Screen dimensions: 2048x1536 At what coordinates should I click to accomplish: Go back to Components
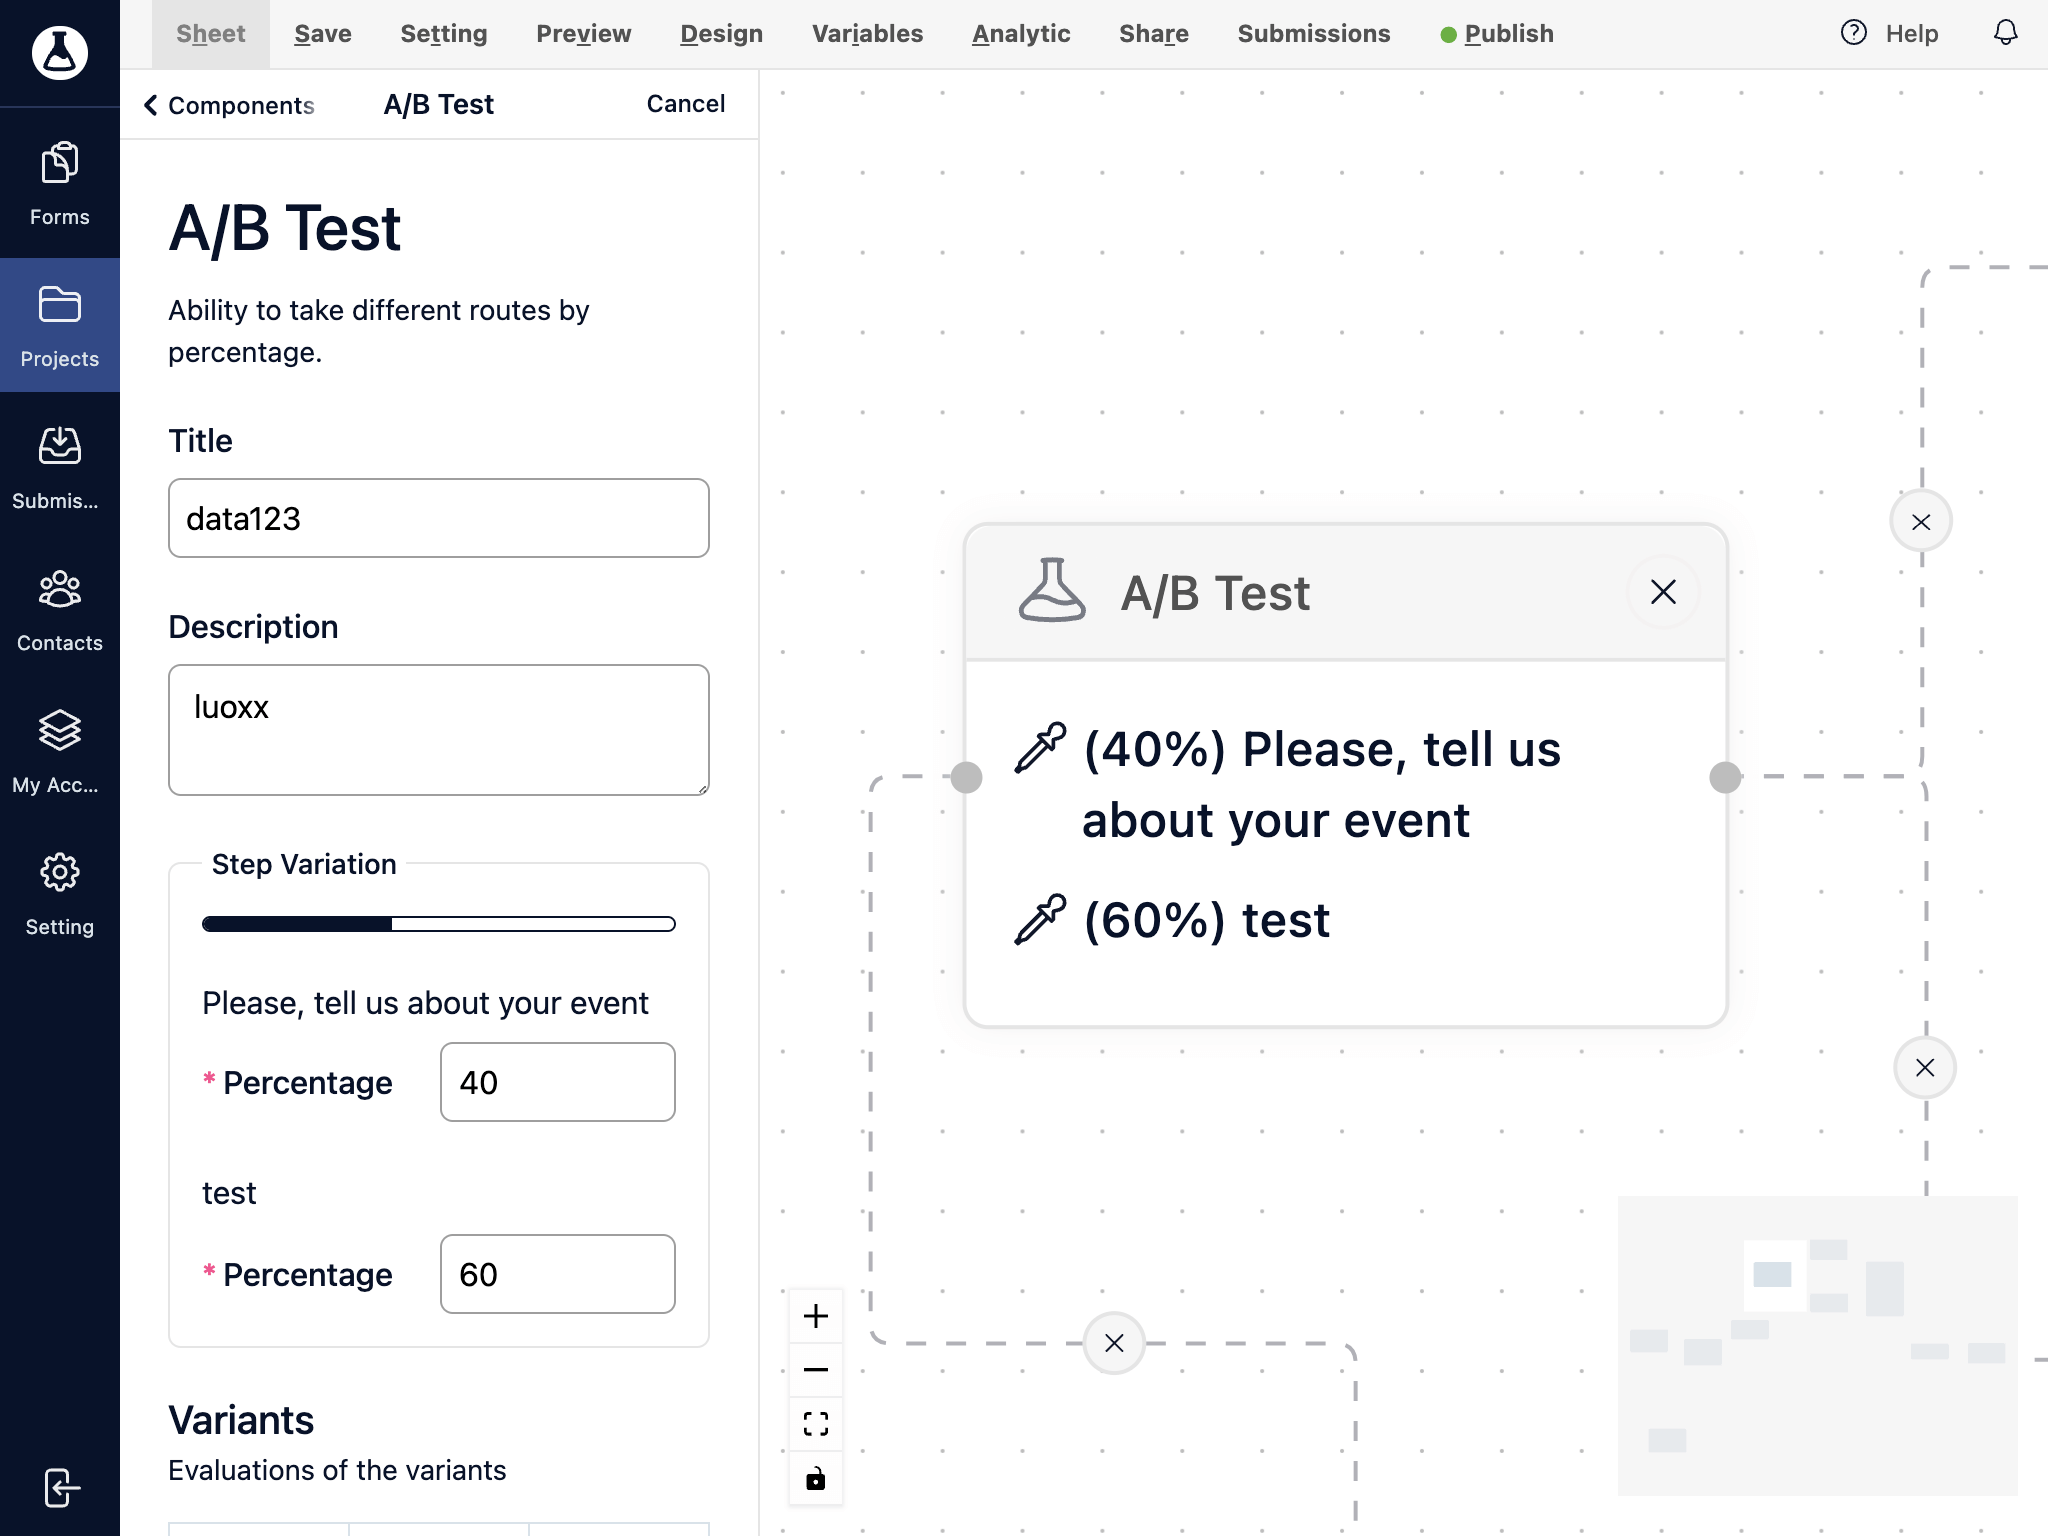point(229,105)
